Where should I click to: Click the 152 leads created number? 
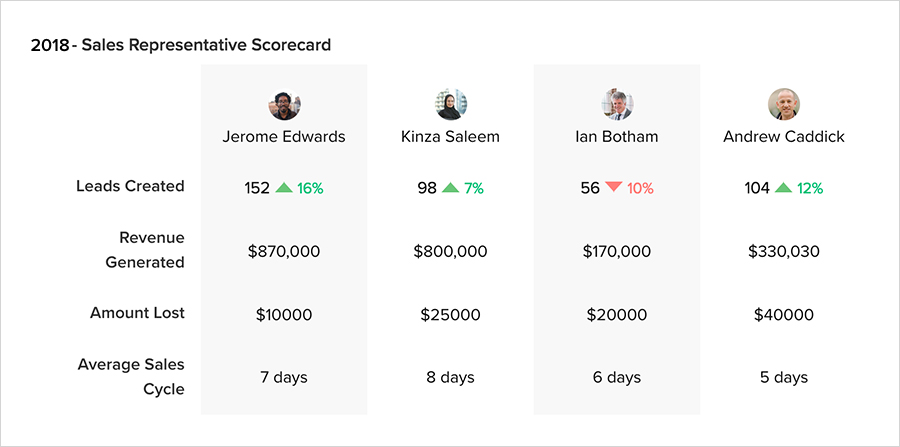257,187
